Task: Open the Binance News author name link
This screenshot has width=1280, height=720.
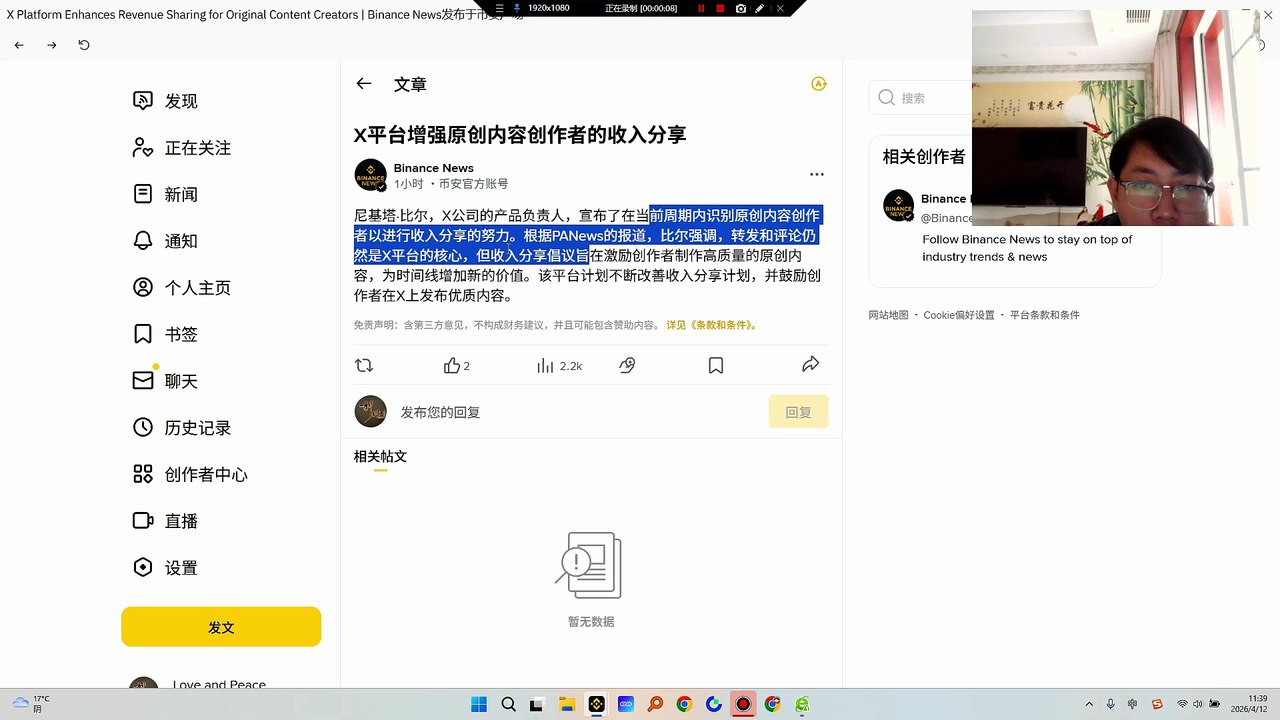Action: [434, 168]
